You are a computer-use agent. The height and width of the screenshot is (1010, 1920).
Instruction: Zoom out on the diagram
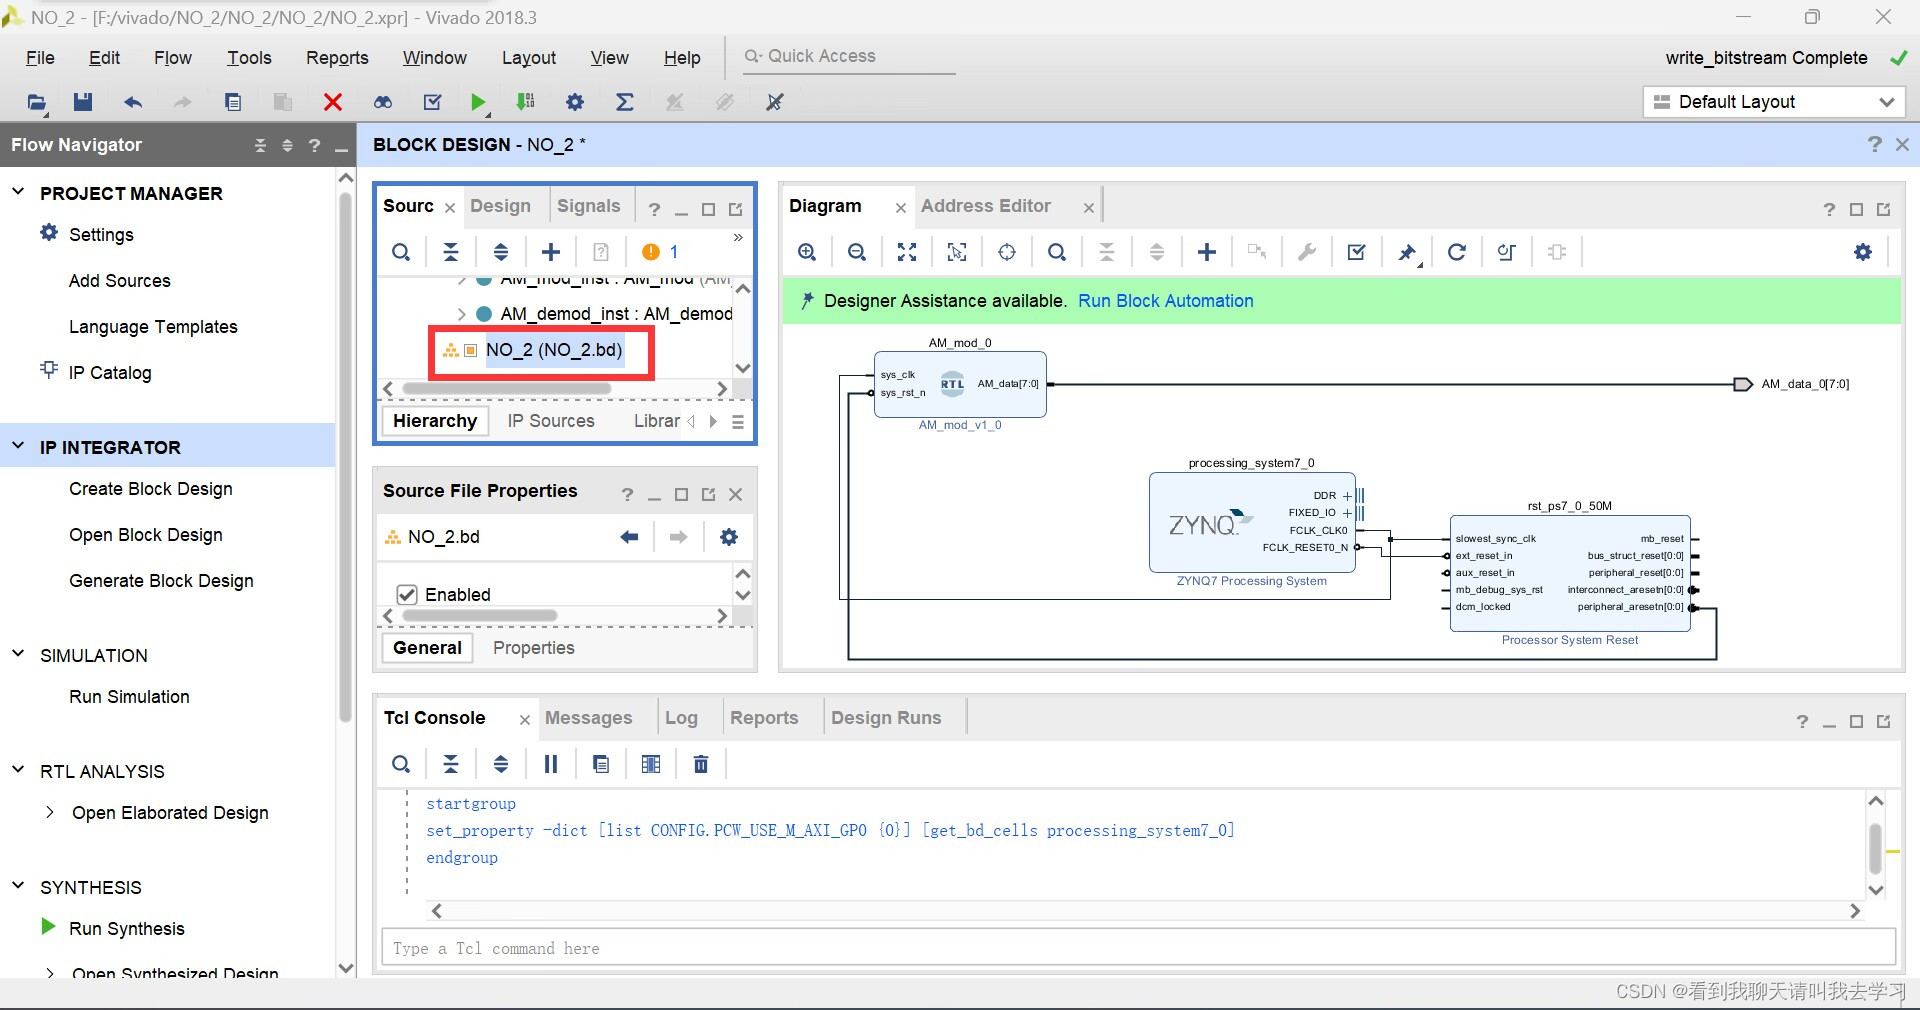(857, 252)
